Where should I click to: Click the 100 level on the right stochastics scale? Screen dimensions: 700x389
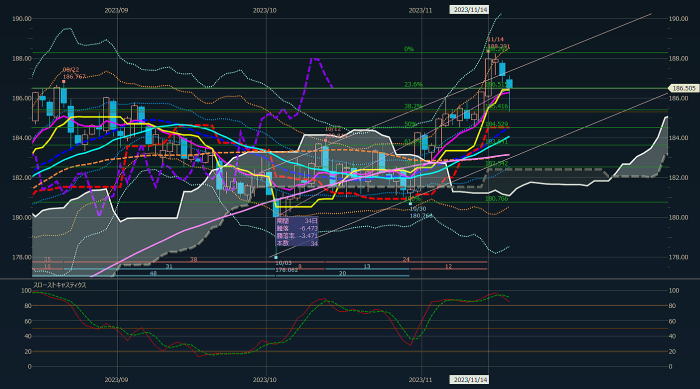[674, 291]
